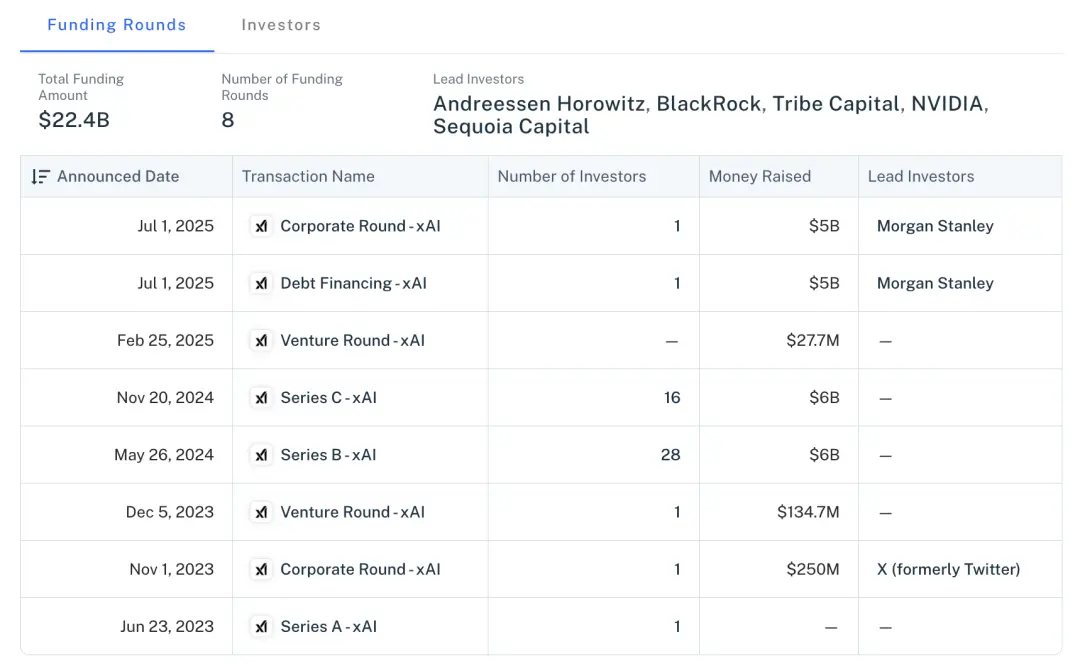This screenshot has width=1080, height=664.
Task: Open the Series A - xAI transaction
Action: (x=328, y=627)
